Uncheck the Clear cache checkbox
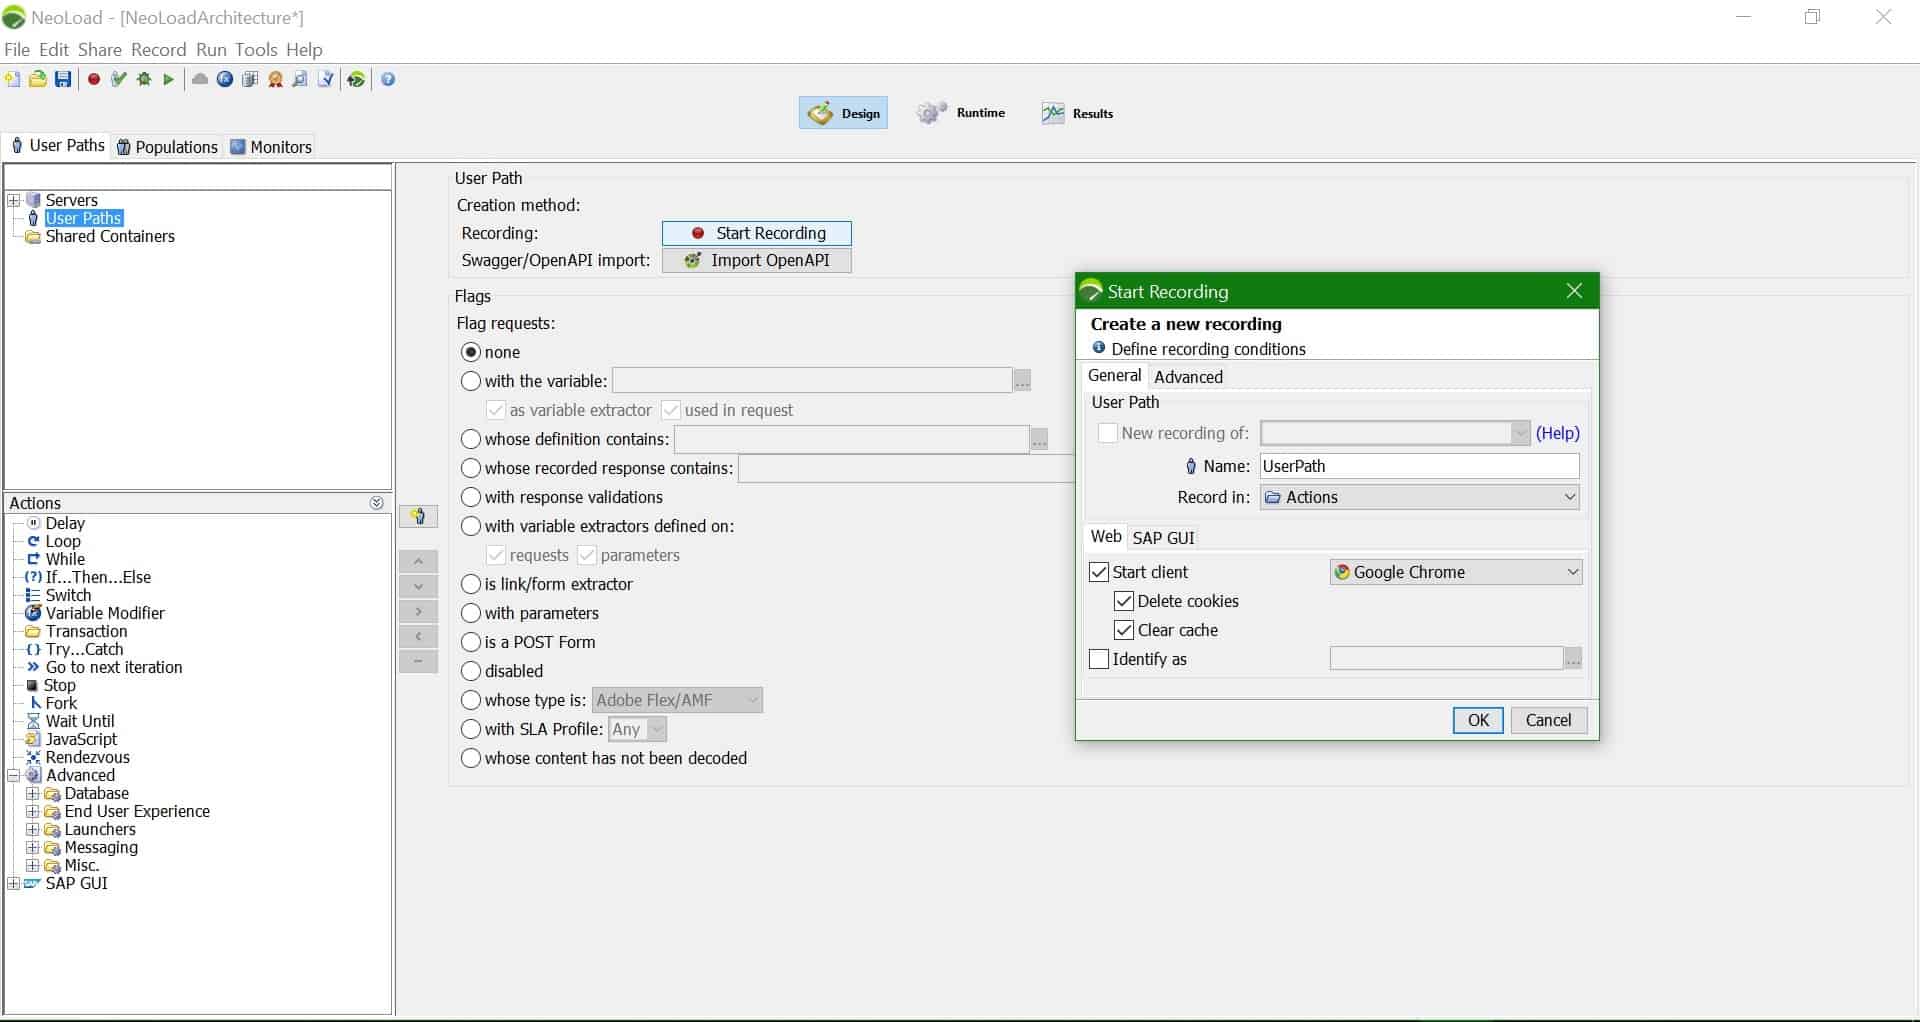The image size is (1920, 1022). coord(1124,630)
